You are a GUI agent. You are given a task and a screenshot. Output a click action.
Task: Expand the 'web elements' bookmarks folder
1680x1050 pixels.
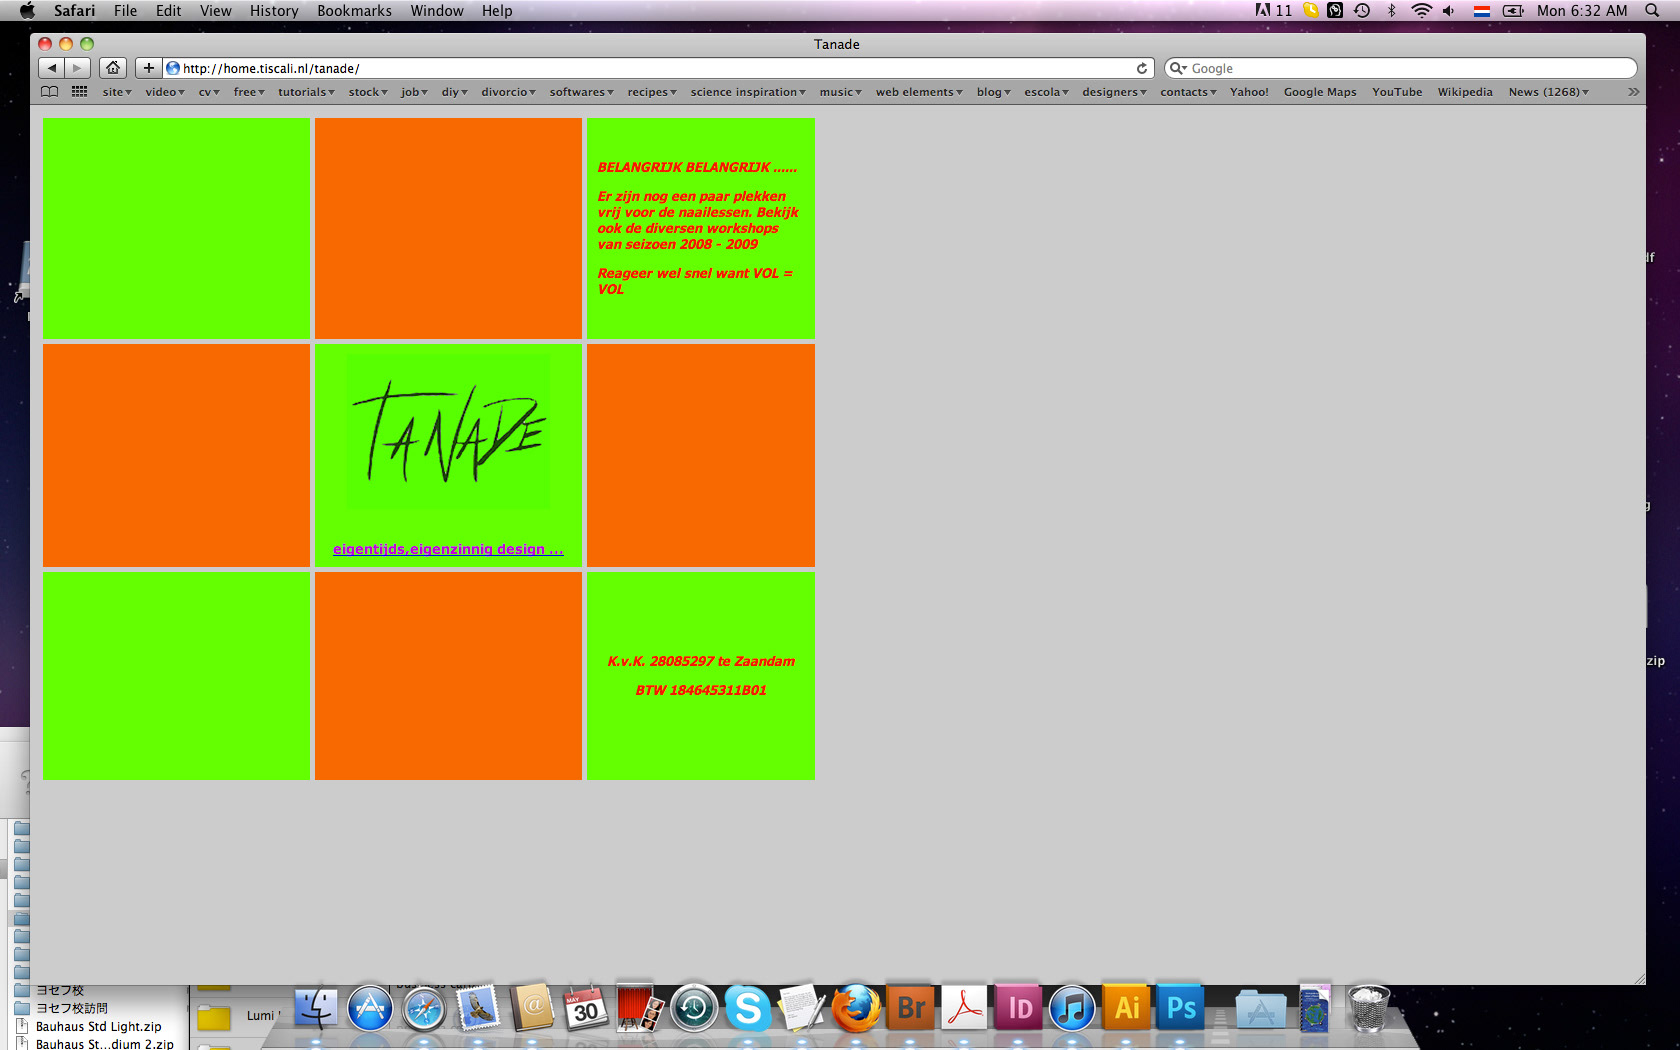point(919,92)
